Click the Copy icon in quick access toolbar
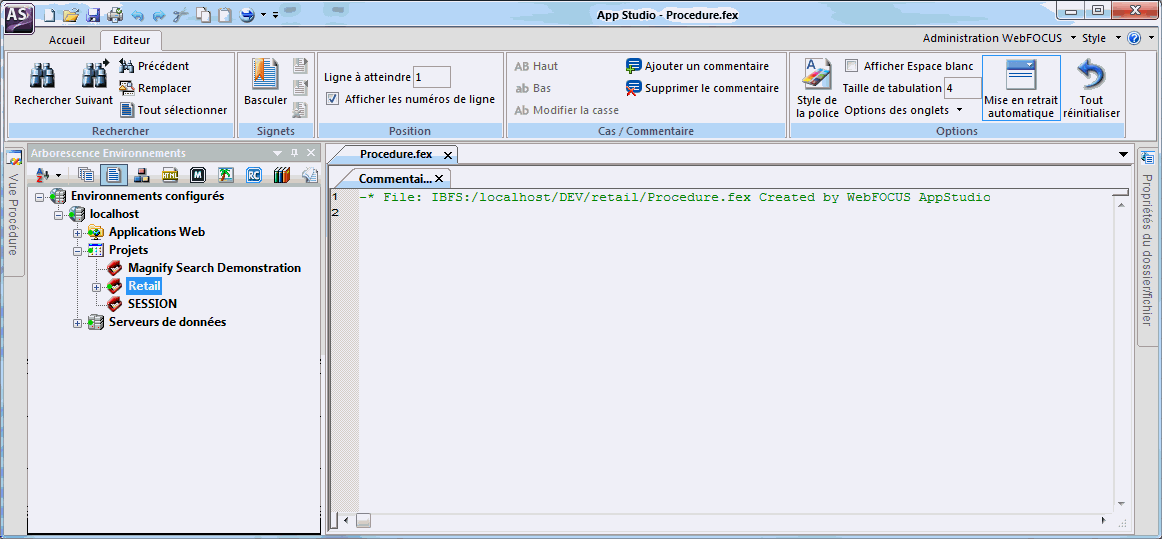 click(203, 14)
